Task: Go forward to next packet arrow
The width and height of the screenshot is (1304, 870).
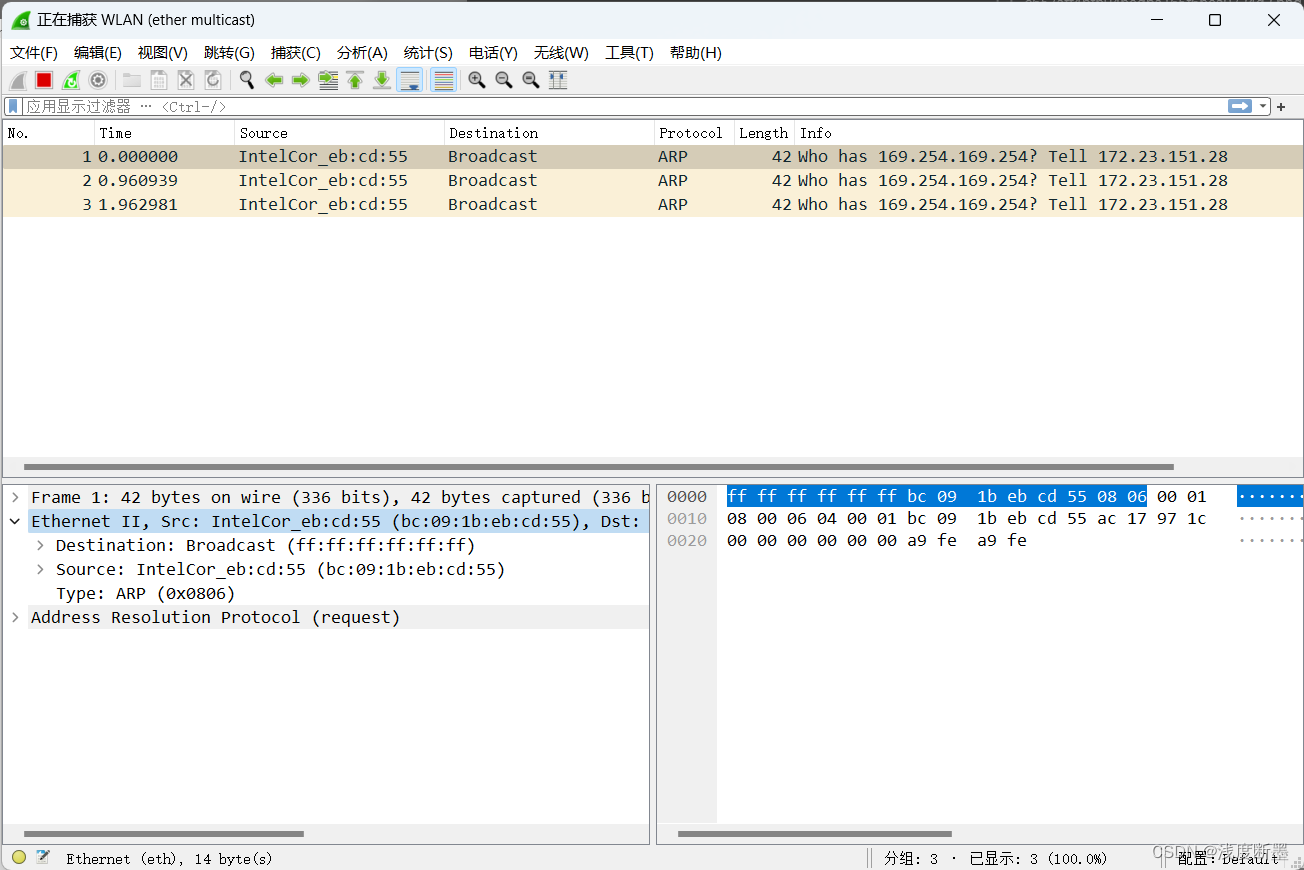Action: tap(301, 81)
